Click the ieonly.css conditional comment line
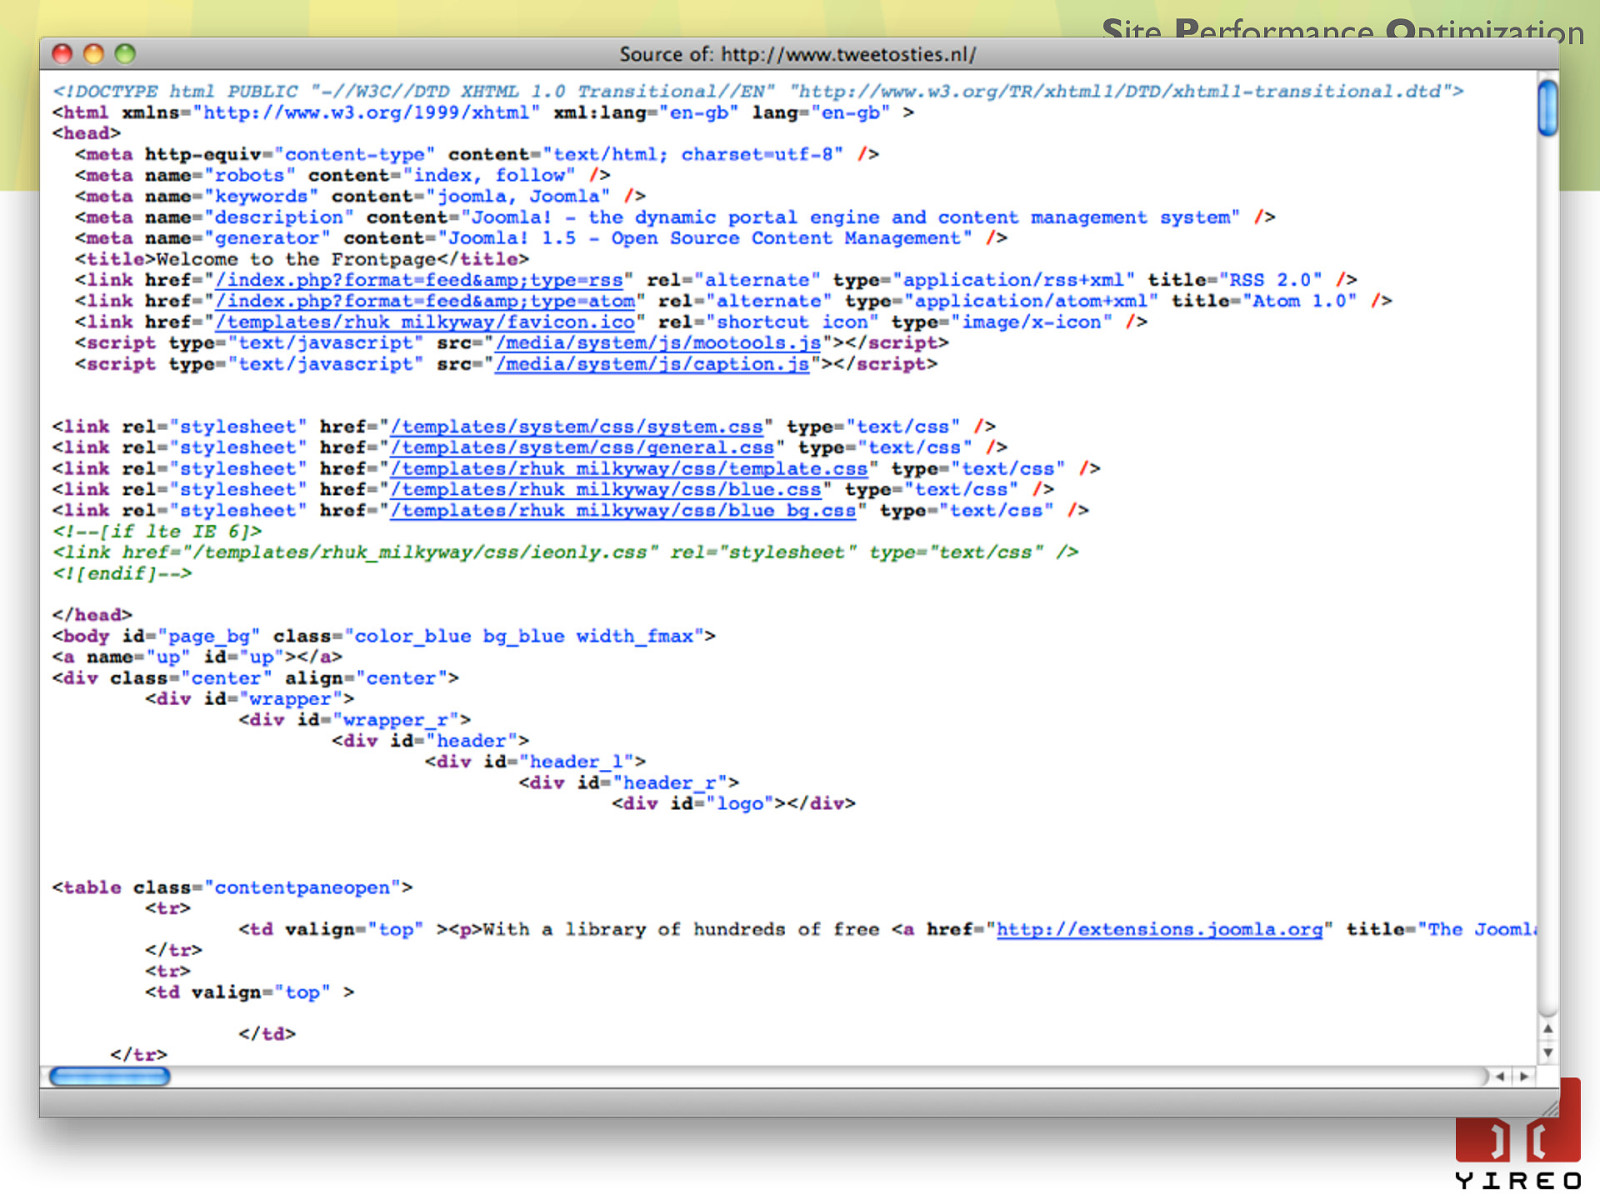 (565, 552)
